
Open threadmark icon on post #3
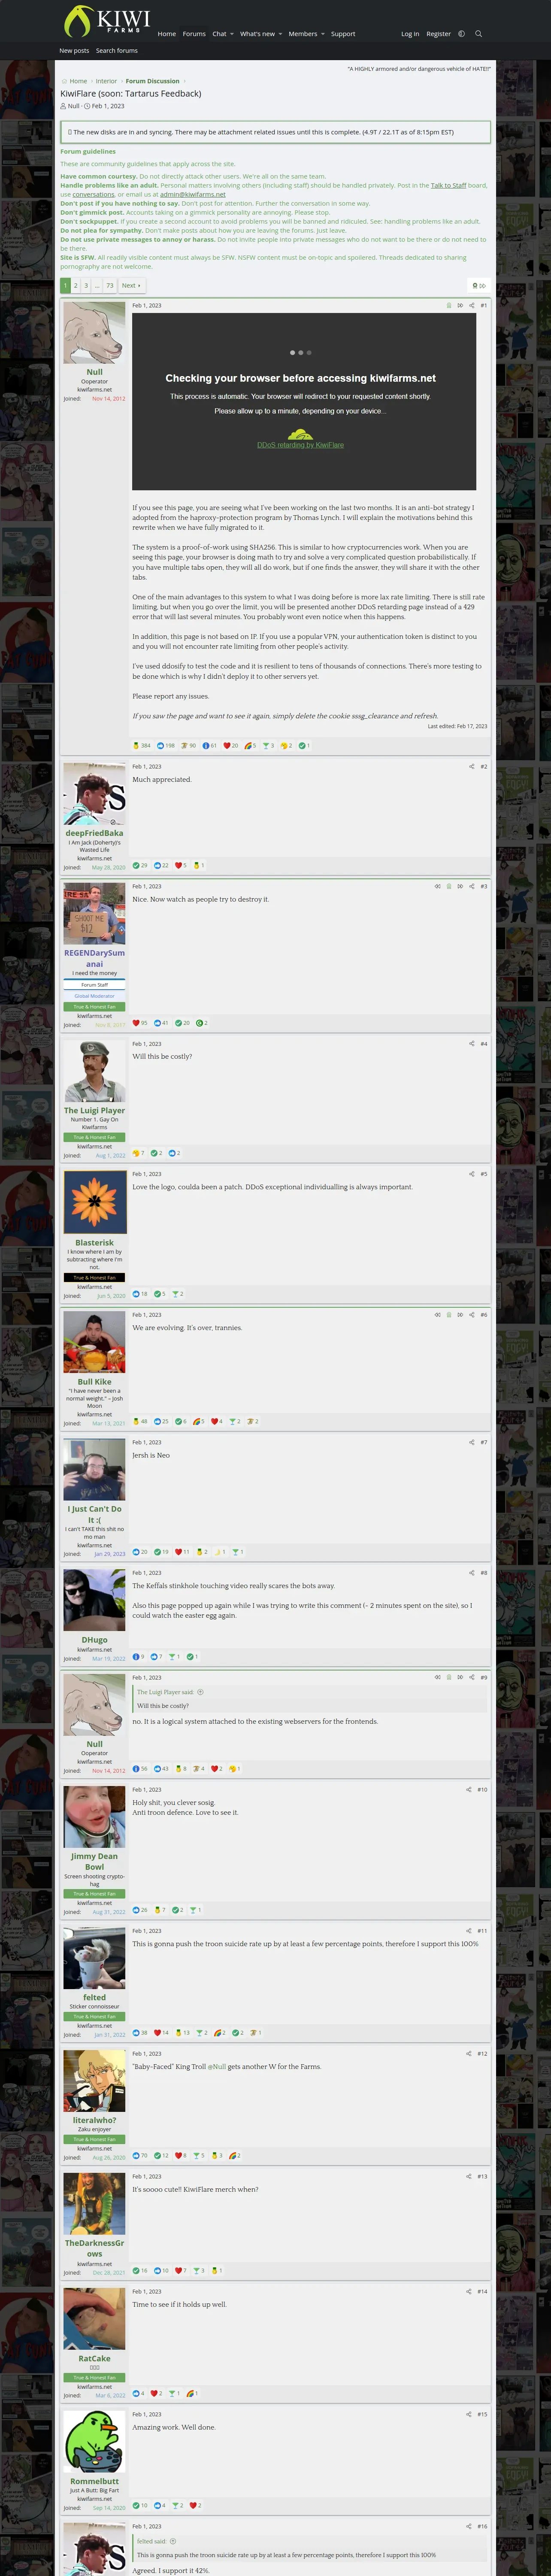[448, 887]
